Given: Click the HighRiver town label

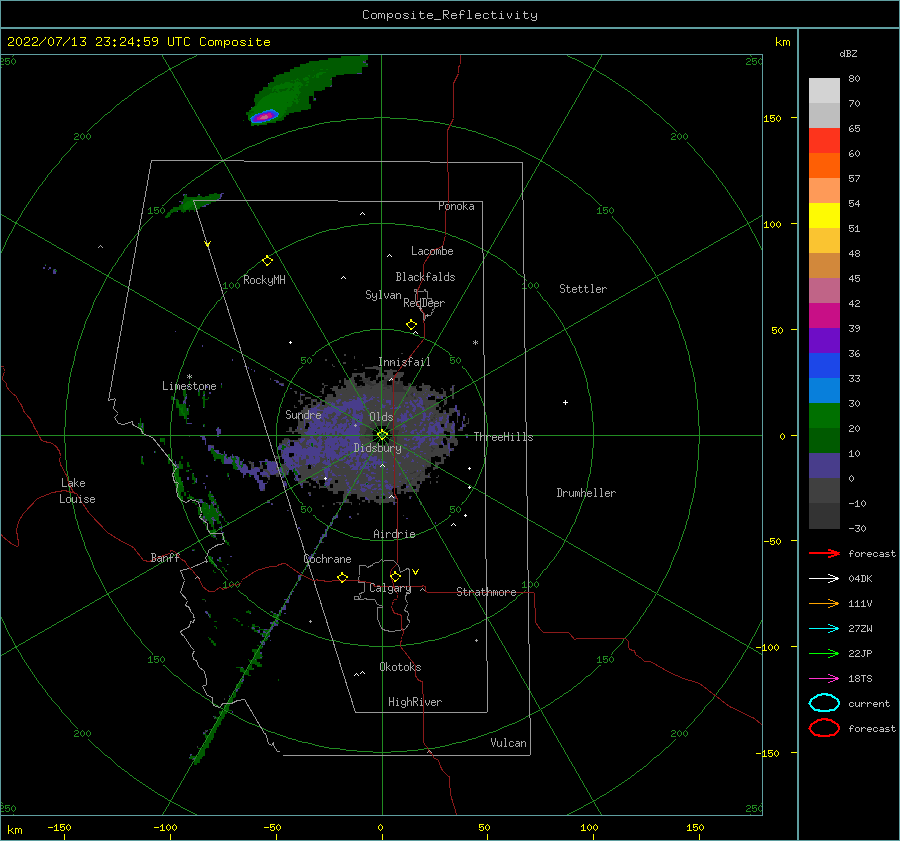Looking at the screenshot, I should click(x=415, y=703).
